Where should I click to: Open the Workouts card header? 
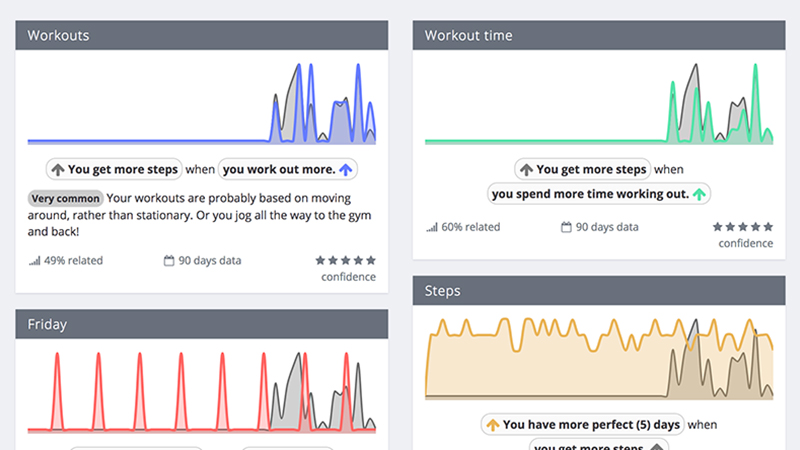[202, 35]
